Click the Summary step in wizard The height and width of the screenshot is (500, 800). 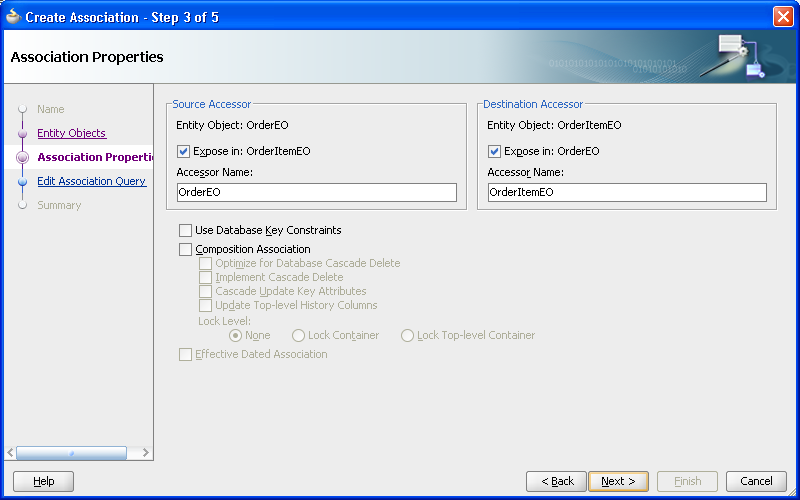(59, 205)
